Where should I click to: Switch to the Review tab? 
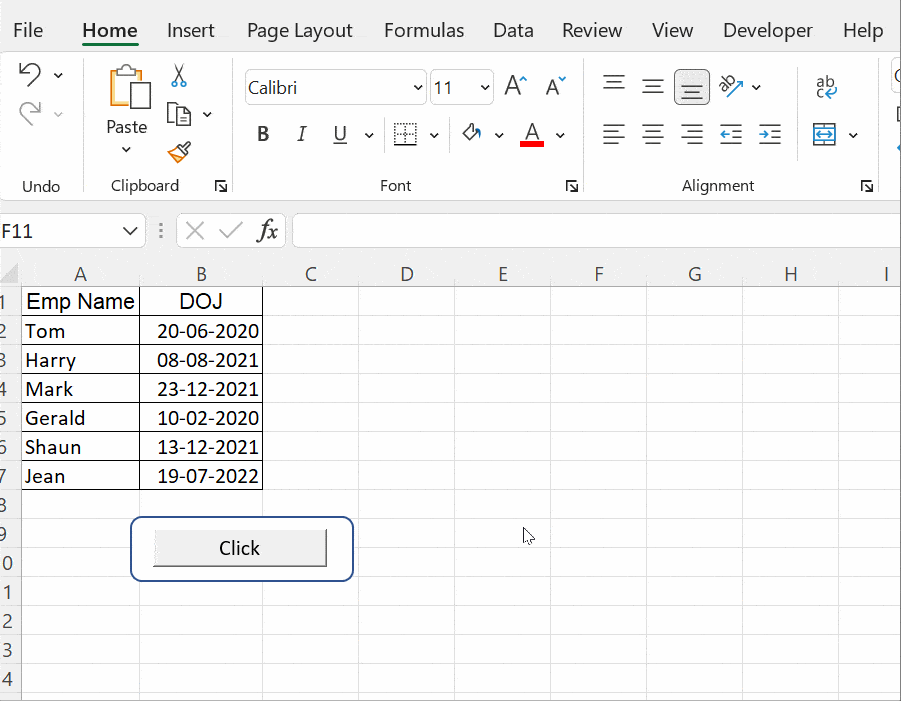tap(592, 30)
